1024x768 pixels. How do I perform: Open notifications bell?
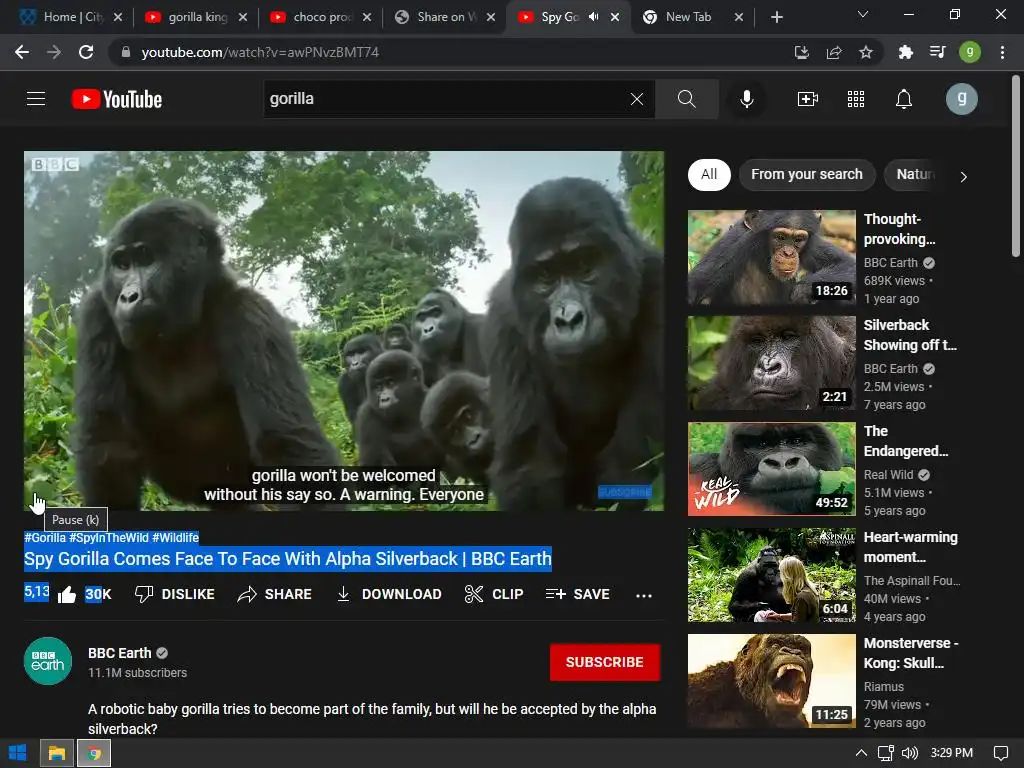tap(904, 99)
